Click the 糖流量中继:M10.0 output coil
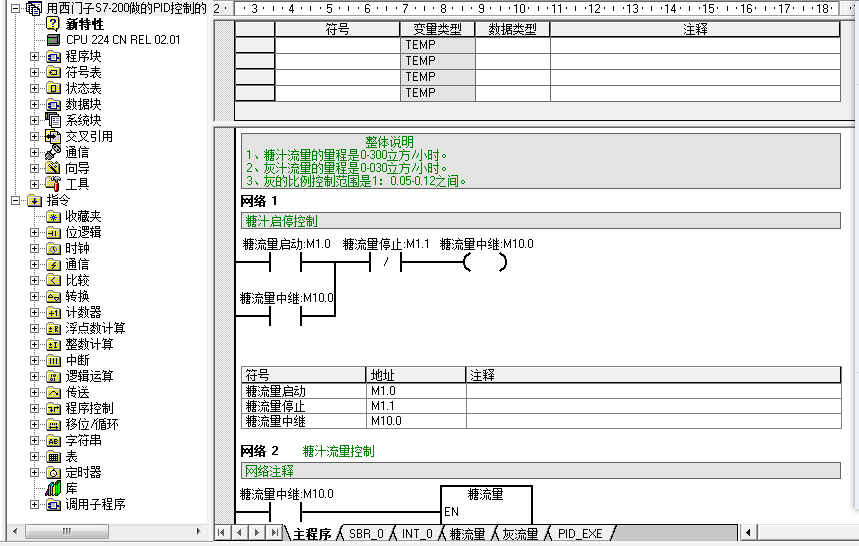859x546 pixels. 485,264
